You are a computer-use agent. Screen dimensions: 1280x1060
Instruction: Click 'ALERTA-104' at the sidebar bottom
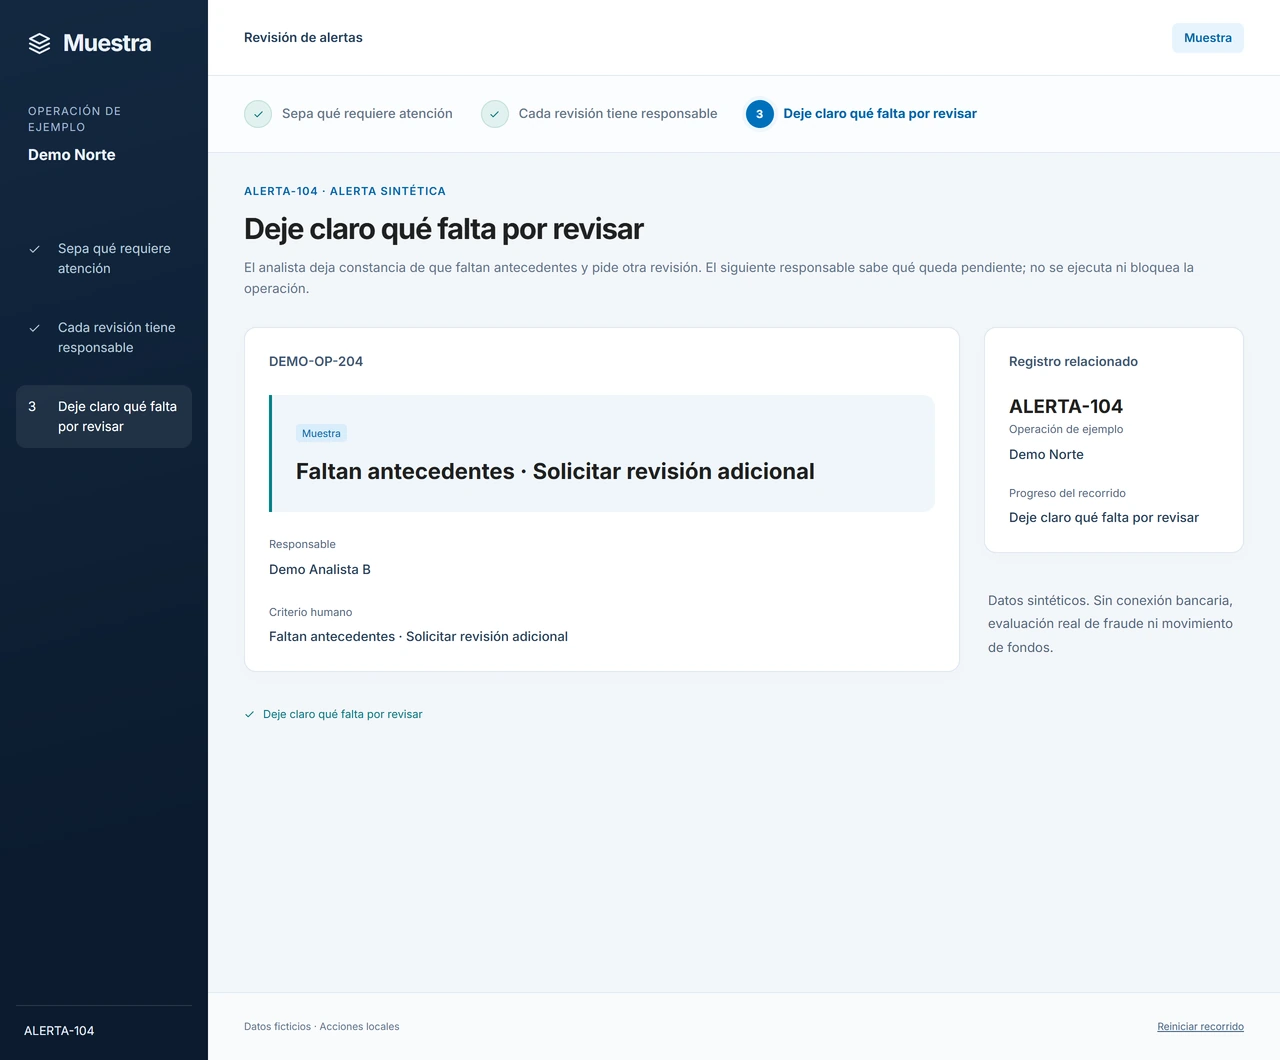[x=59, y=1031]
